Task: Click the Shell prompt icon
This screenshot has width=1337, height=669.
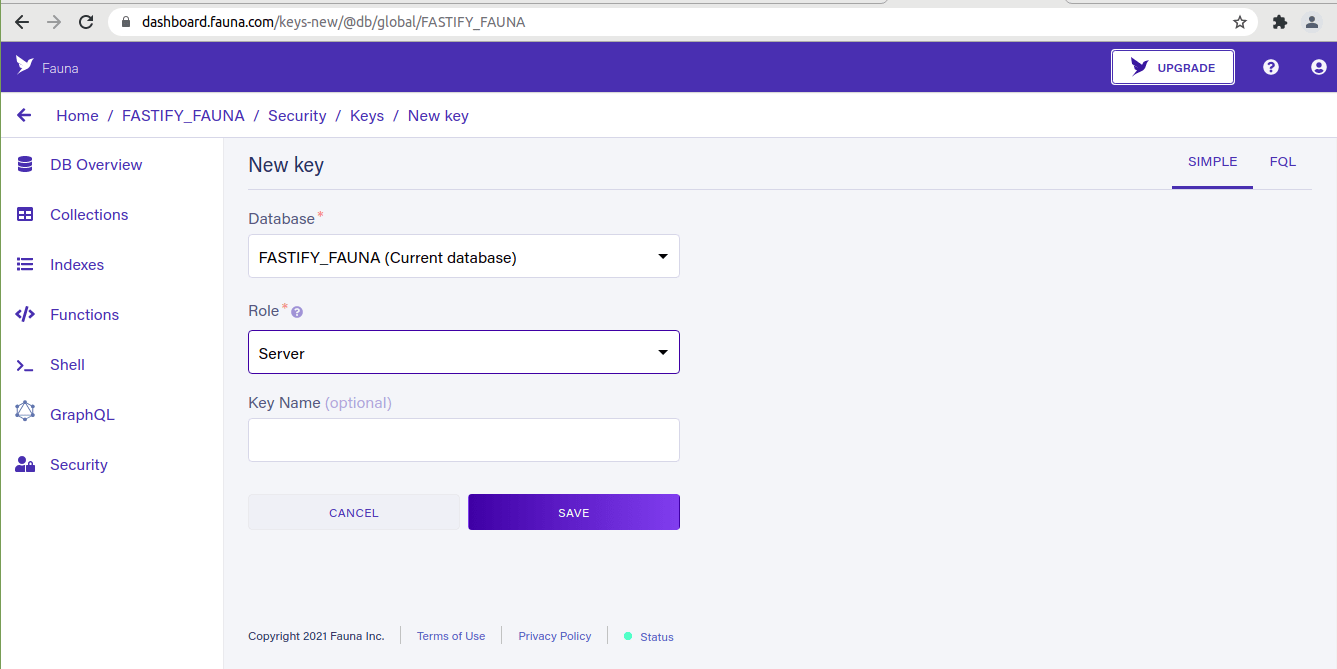Action: pos(25,365)
